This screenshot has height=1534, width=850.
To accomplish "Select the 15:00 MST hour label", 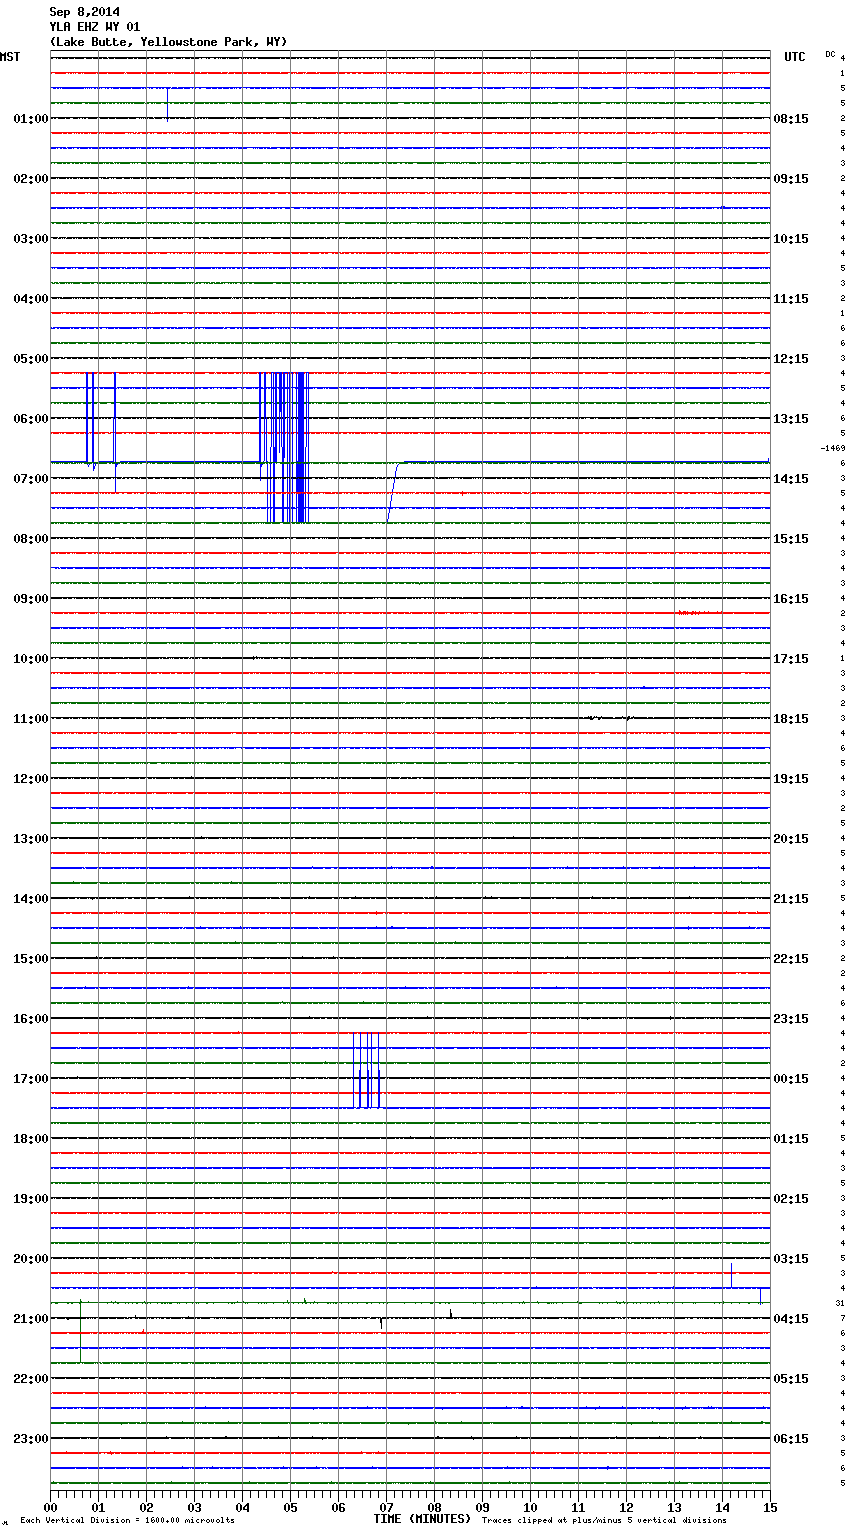I will [x=31, y=959].
